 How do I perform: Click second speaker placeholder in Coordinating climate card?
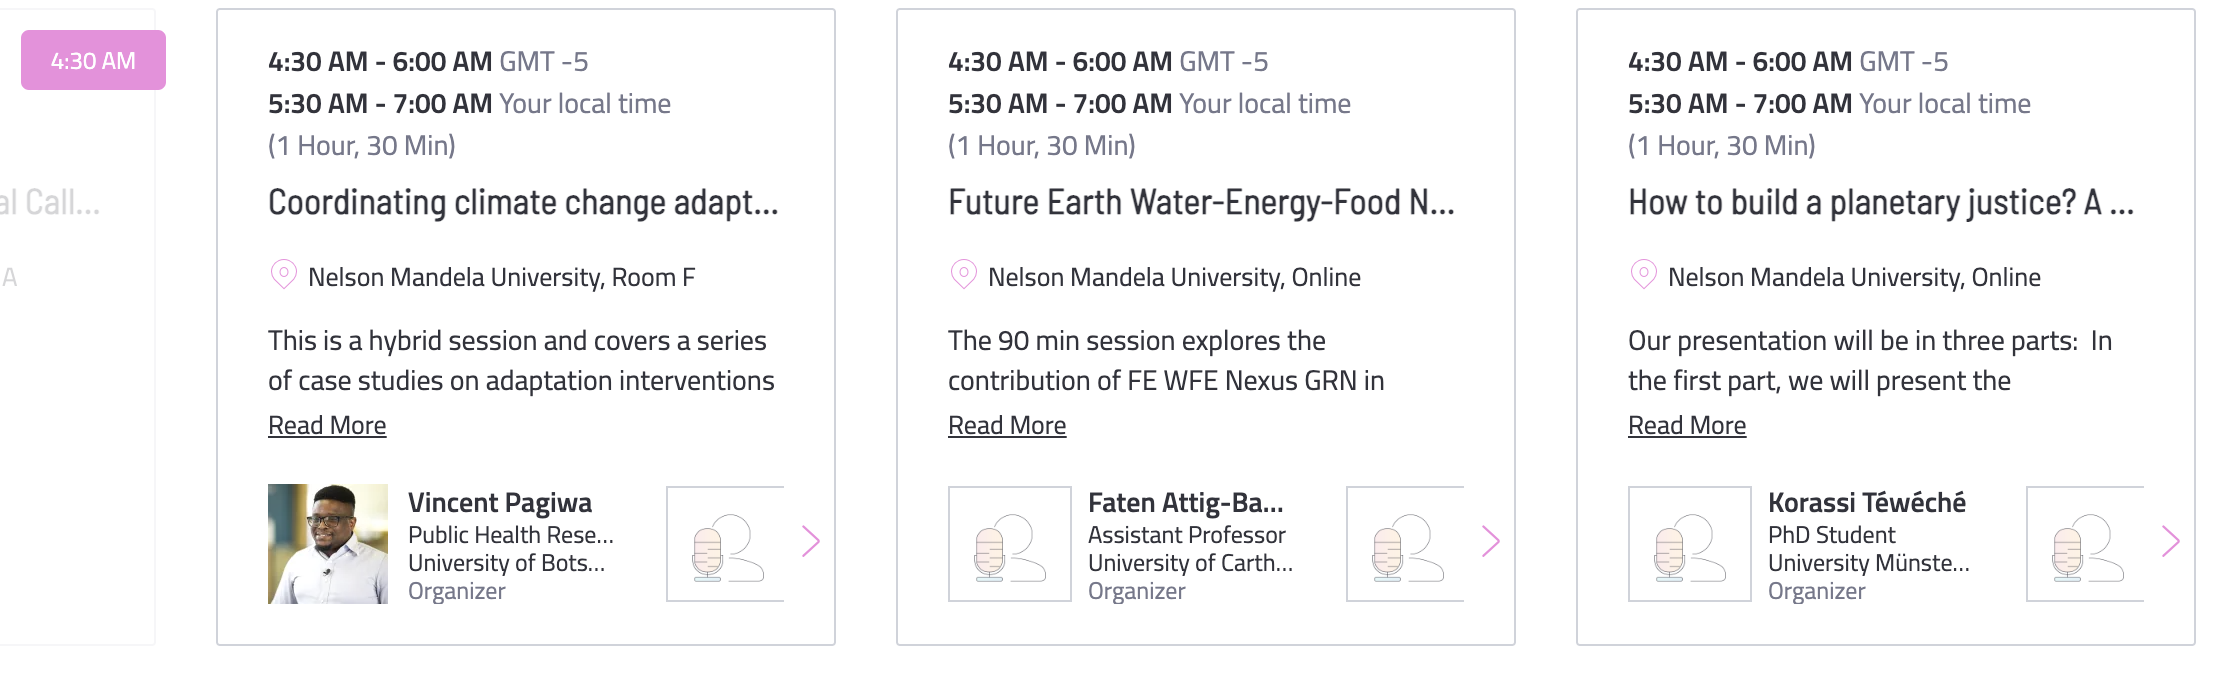point(726,544)
